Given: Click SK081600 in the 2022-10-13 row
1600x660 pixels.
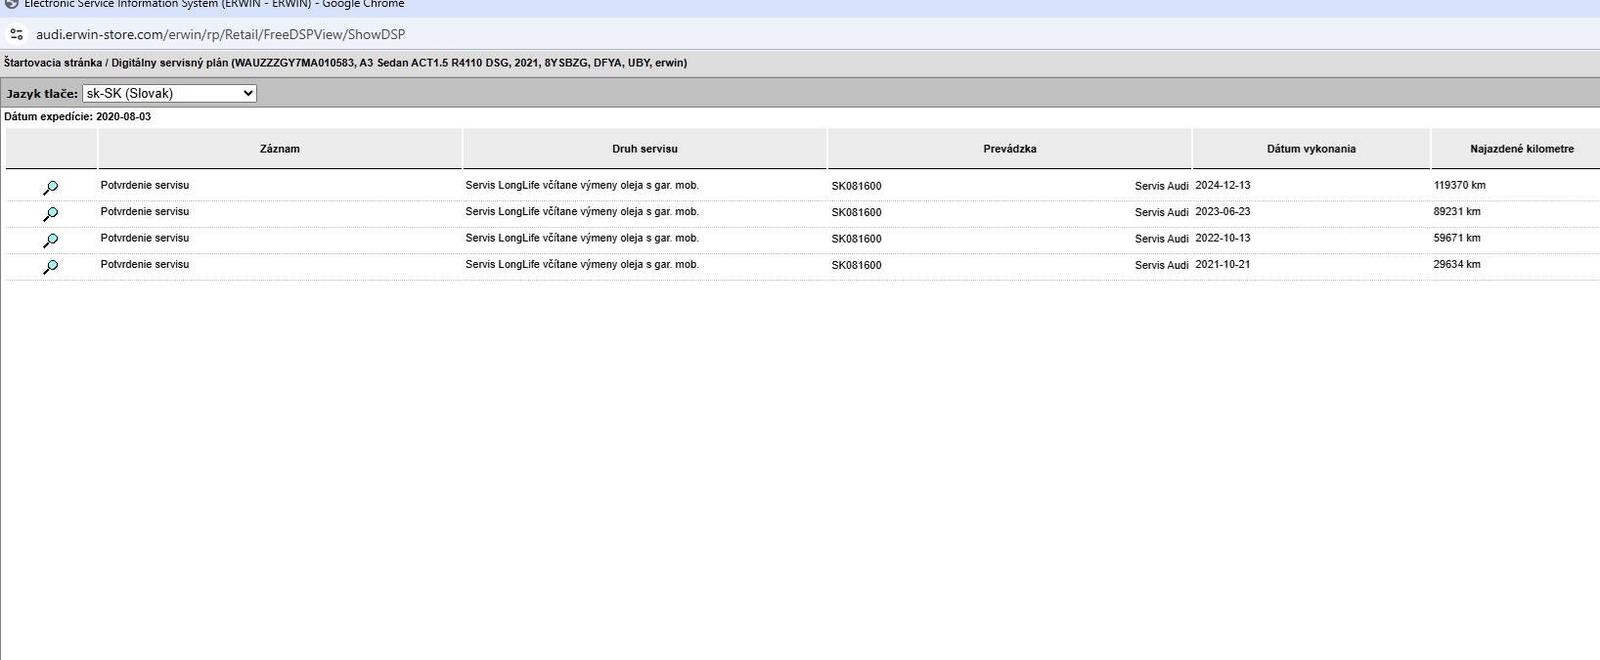Looking at the screenshot, I should coord(857,239).
